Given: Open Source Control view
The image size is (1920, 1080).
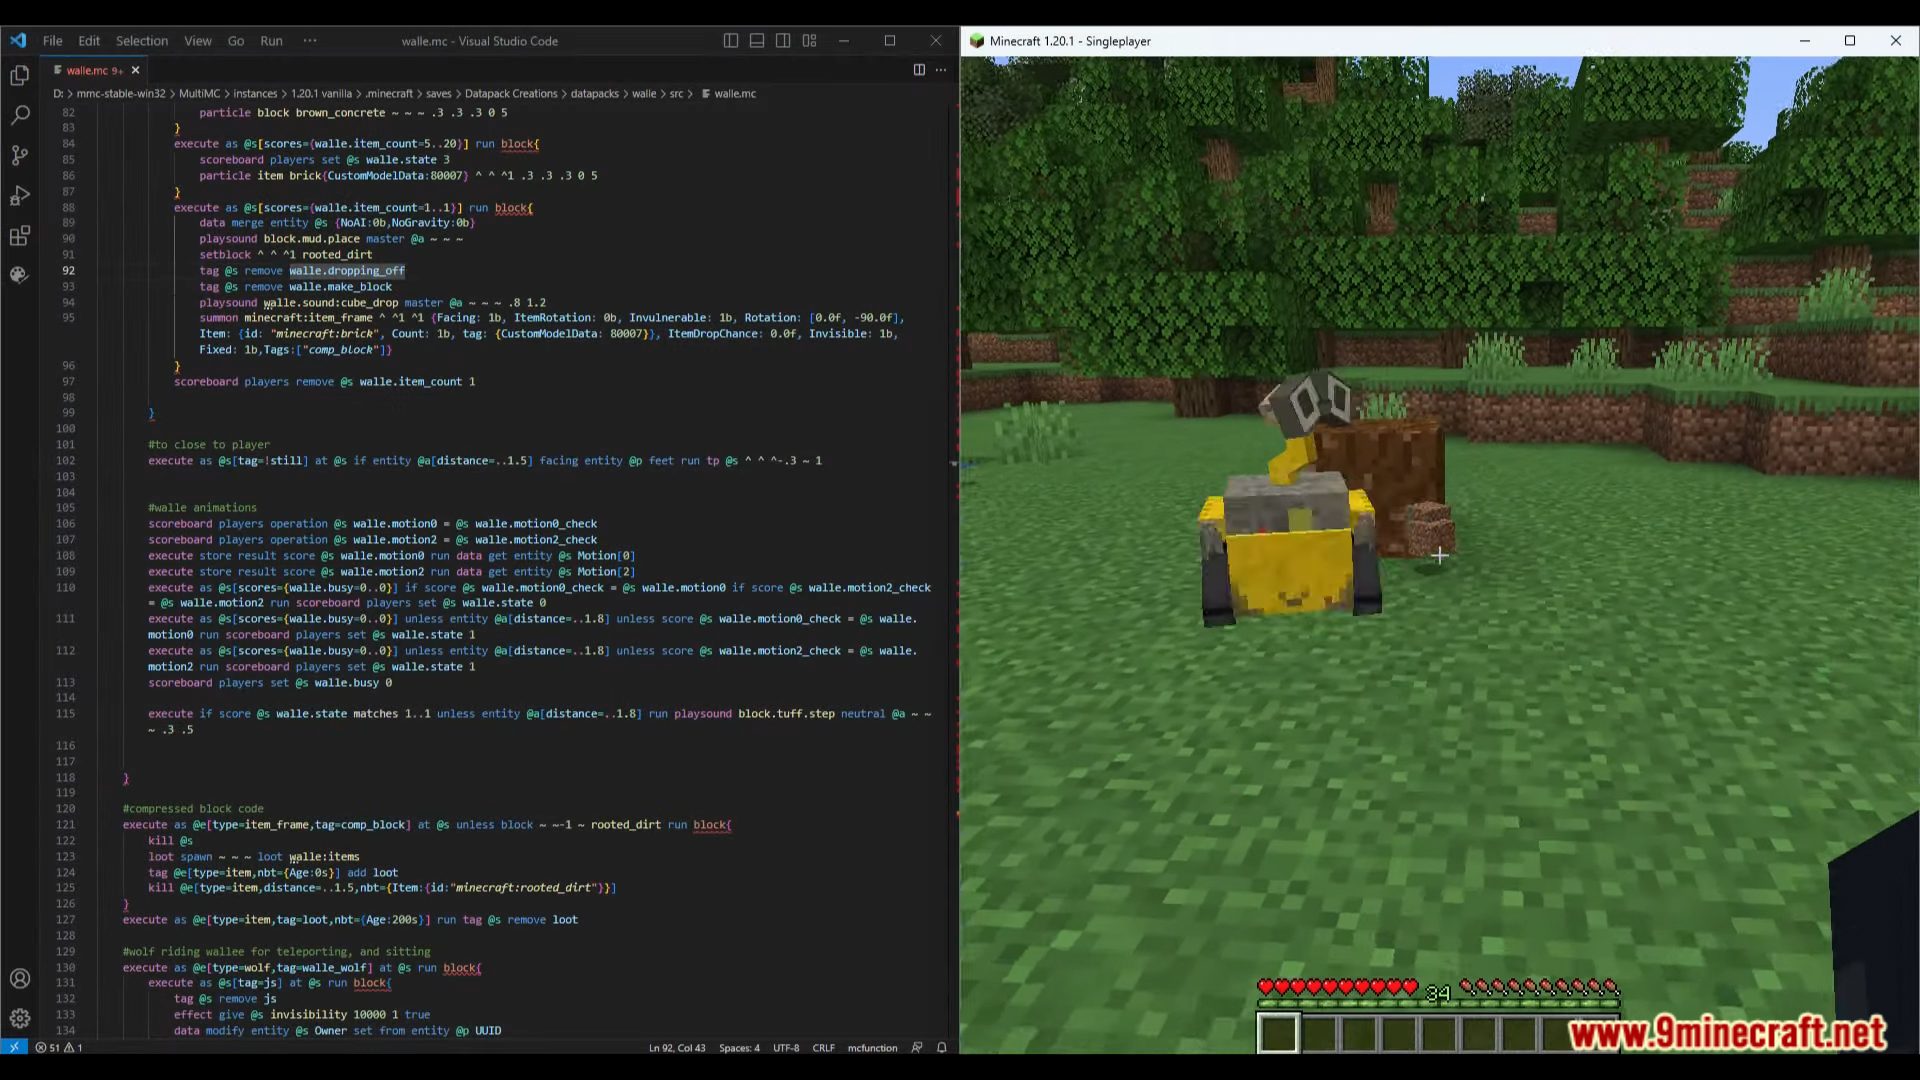Looking at the screenshot, I should pos(19,155).
